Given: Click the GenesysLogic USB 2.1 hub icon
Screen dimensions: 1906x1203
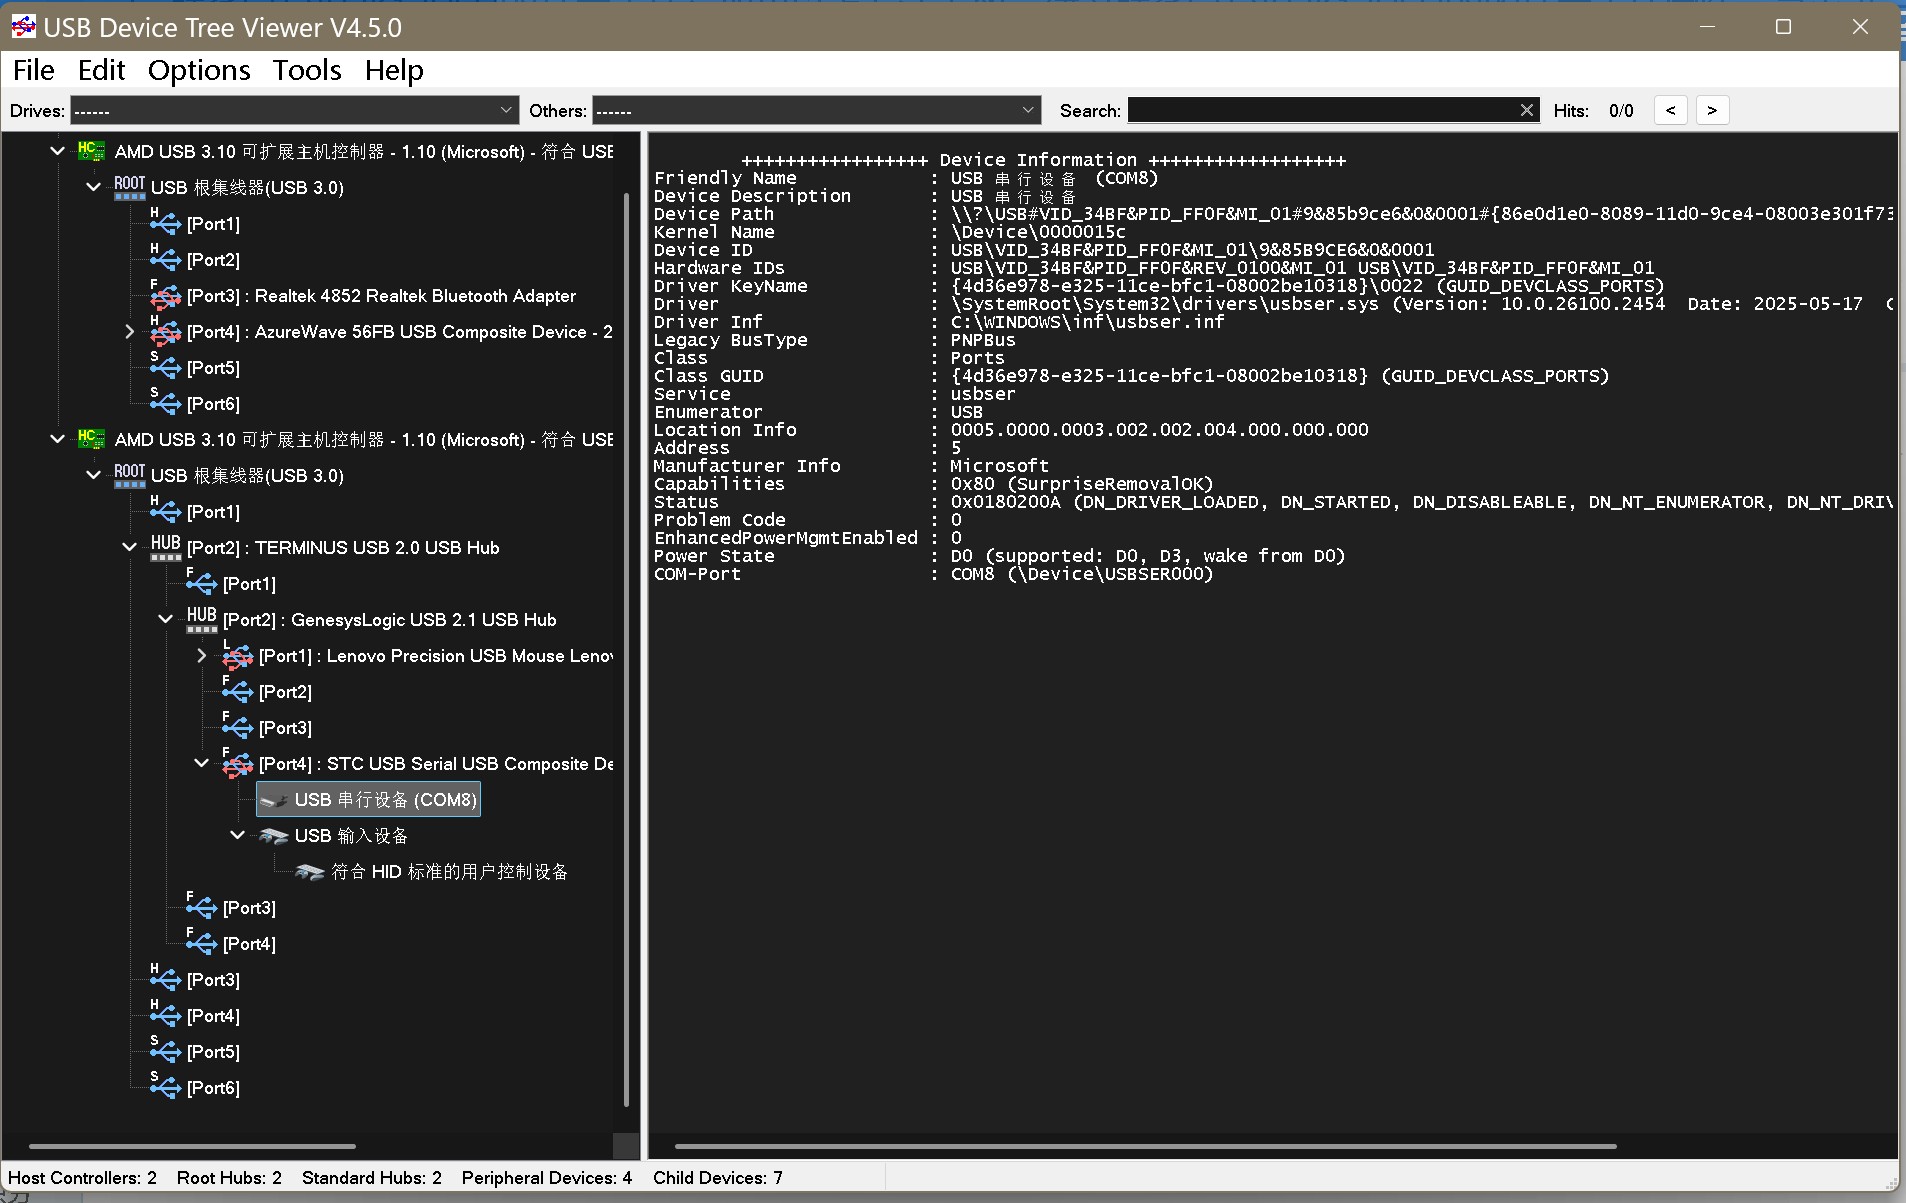Looking at the screenshot, I should 201,619.
